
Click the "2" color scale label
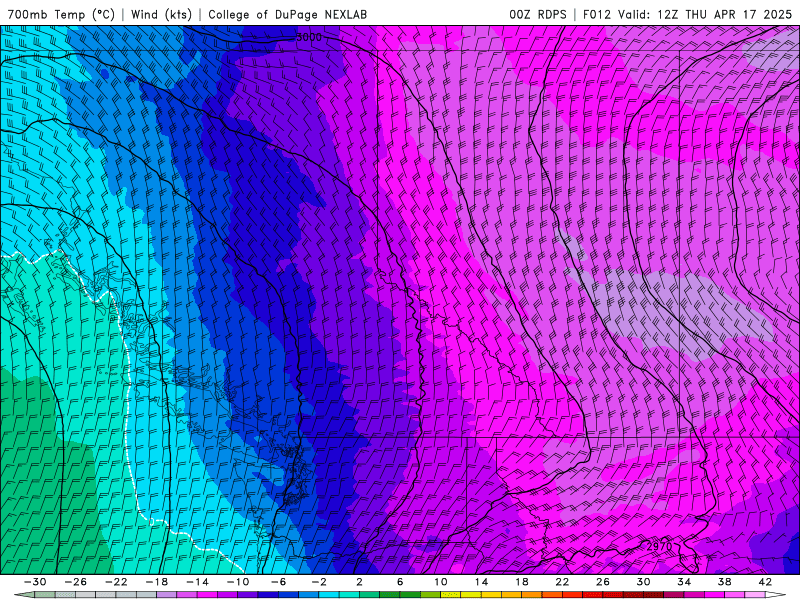pyautogui.click(x=359, y=582)
